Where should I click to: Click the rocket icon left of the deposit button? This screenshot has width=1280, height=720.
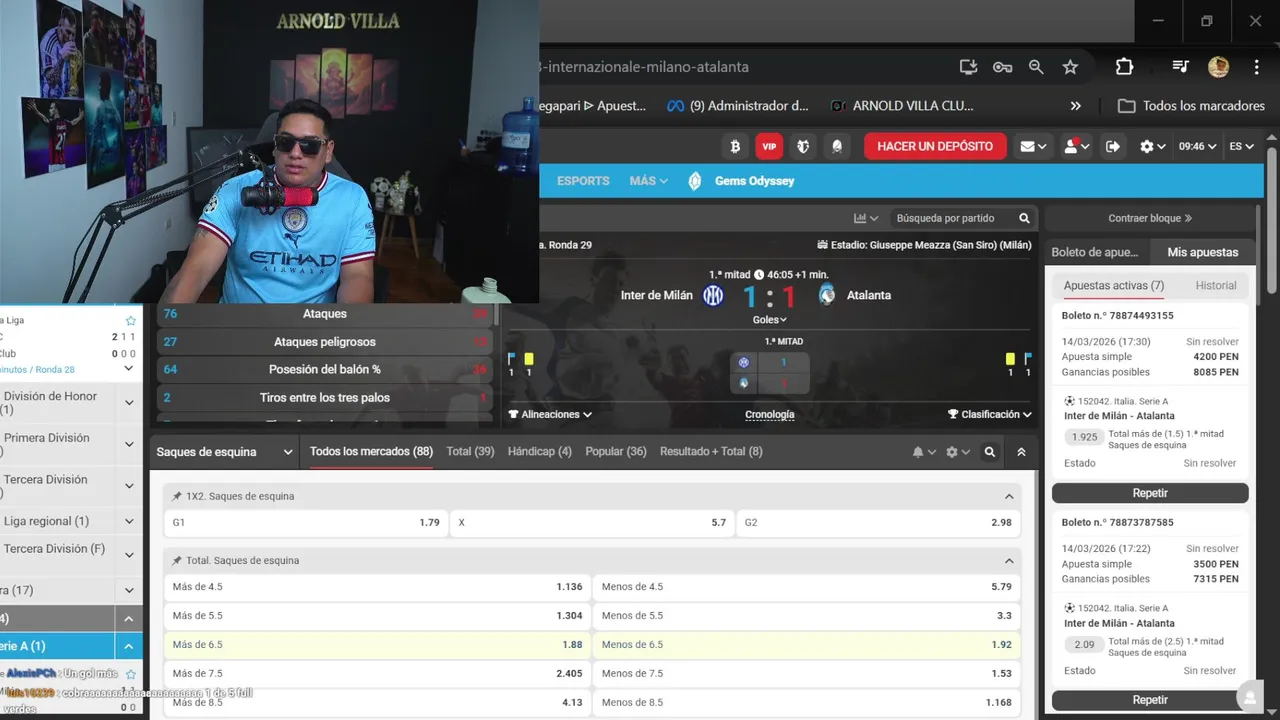tap(837, 146)
